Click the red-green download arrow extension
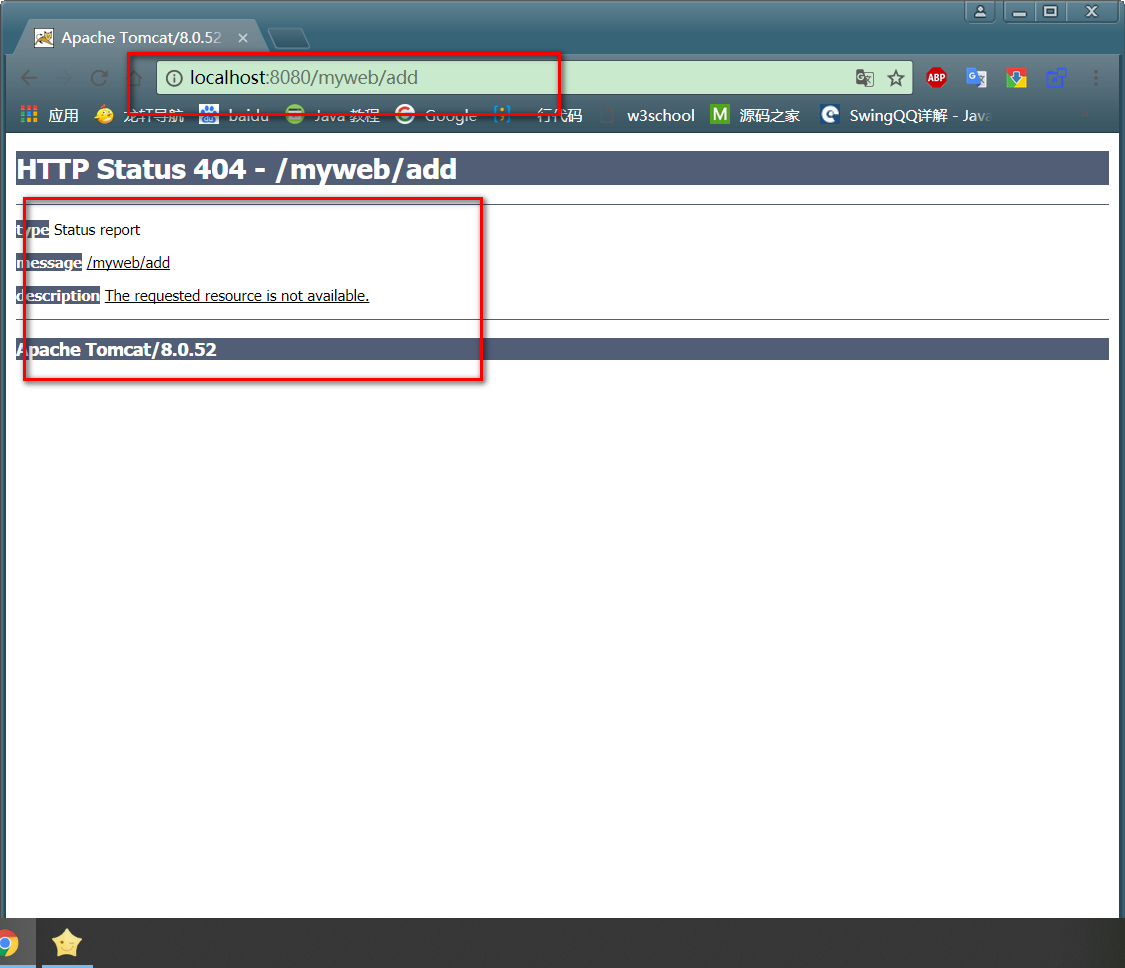1125x968 pixels. pos(1016,77)
